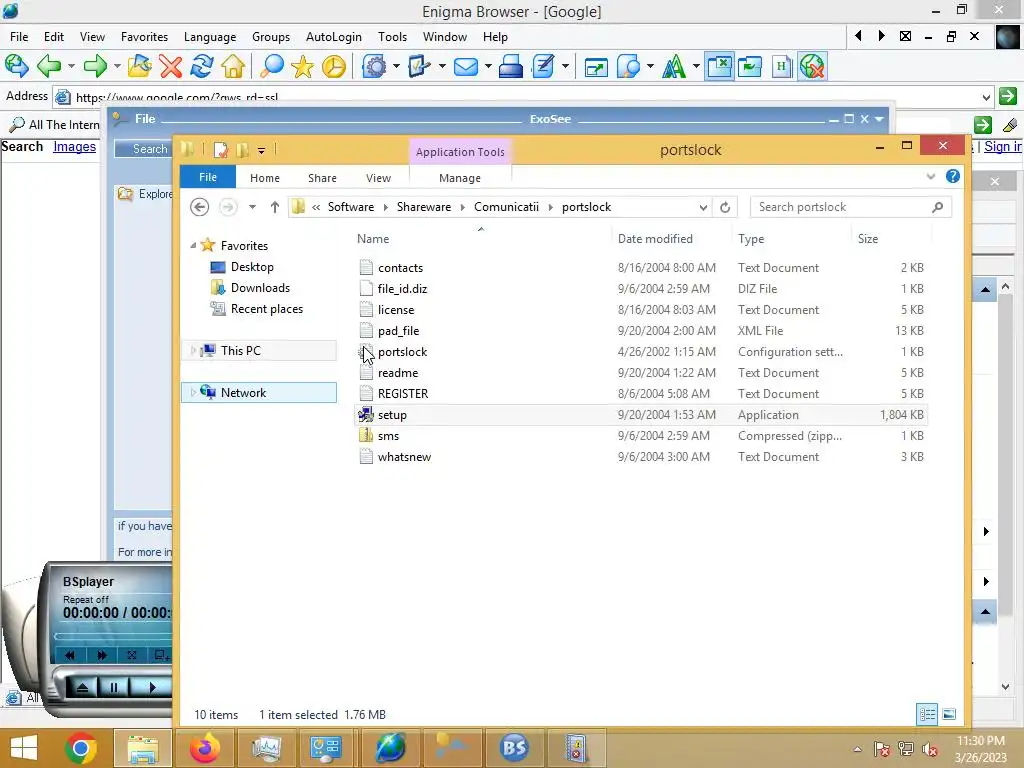Click BSplayer play button
This screenshot has width=1024, height=768.
(x=152, y=687)
